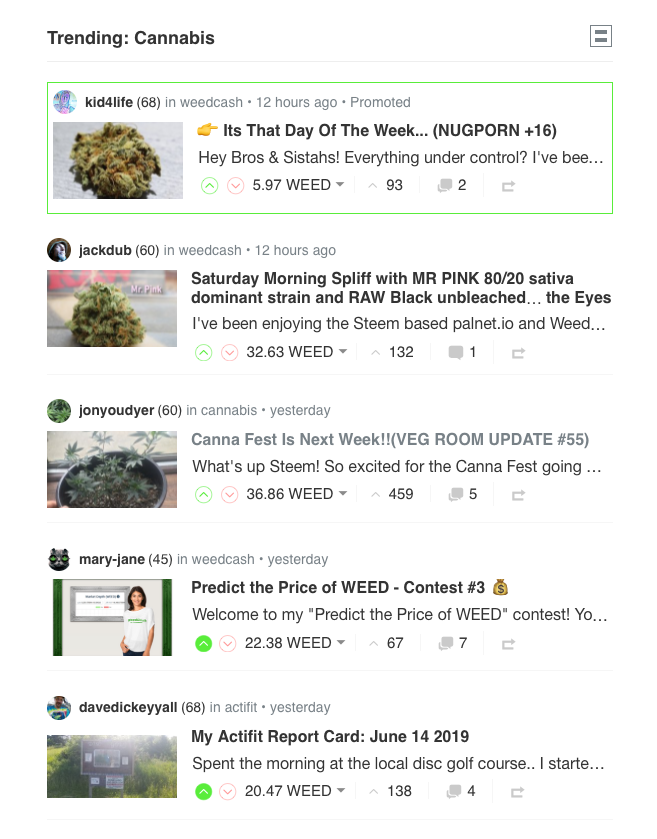Open jonyoudyer's cannabis plant thumbnail

(x=112, y=469)
